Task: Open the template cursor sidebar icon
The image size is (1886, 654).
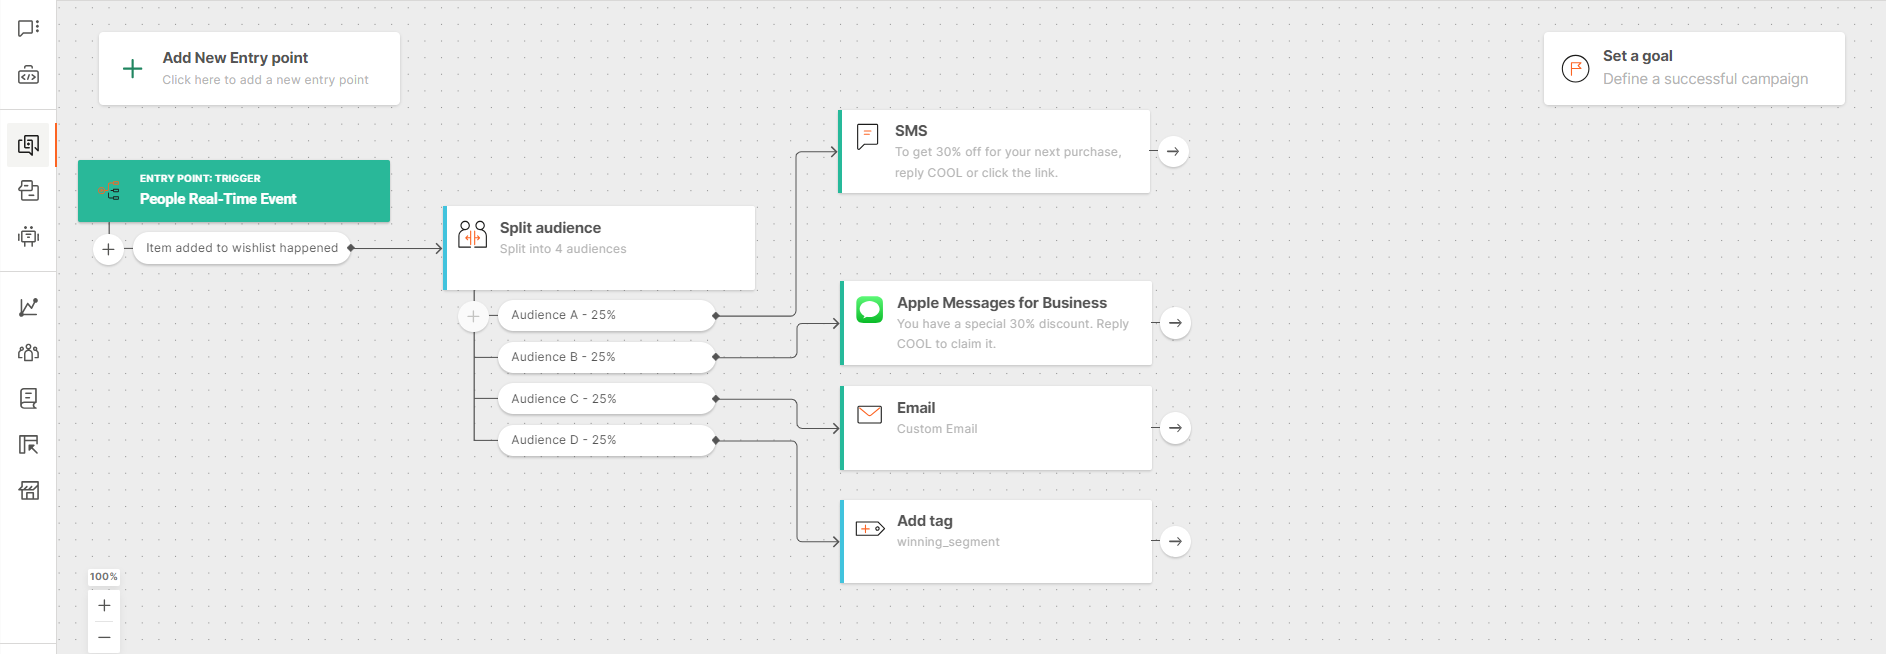Action: pyautogui.click(x=28, y=444)
